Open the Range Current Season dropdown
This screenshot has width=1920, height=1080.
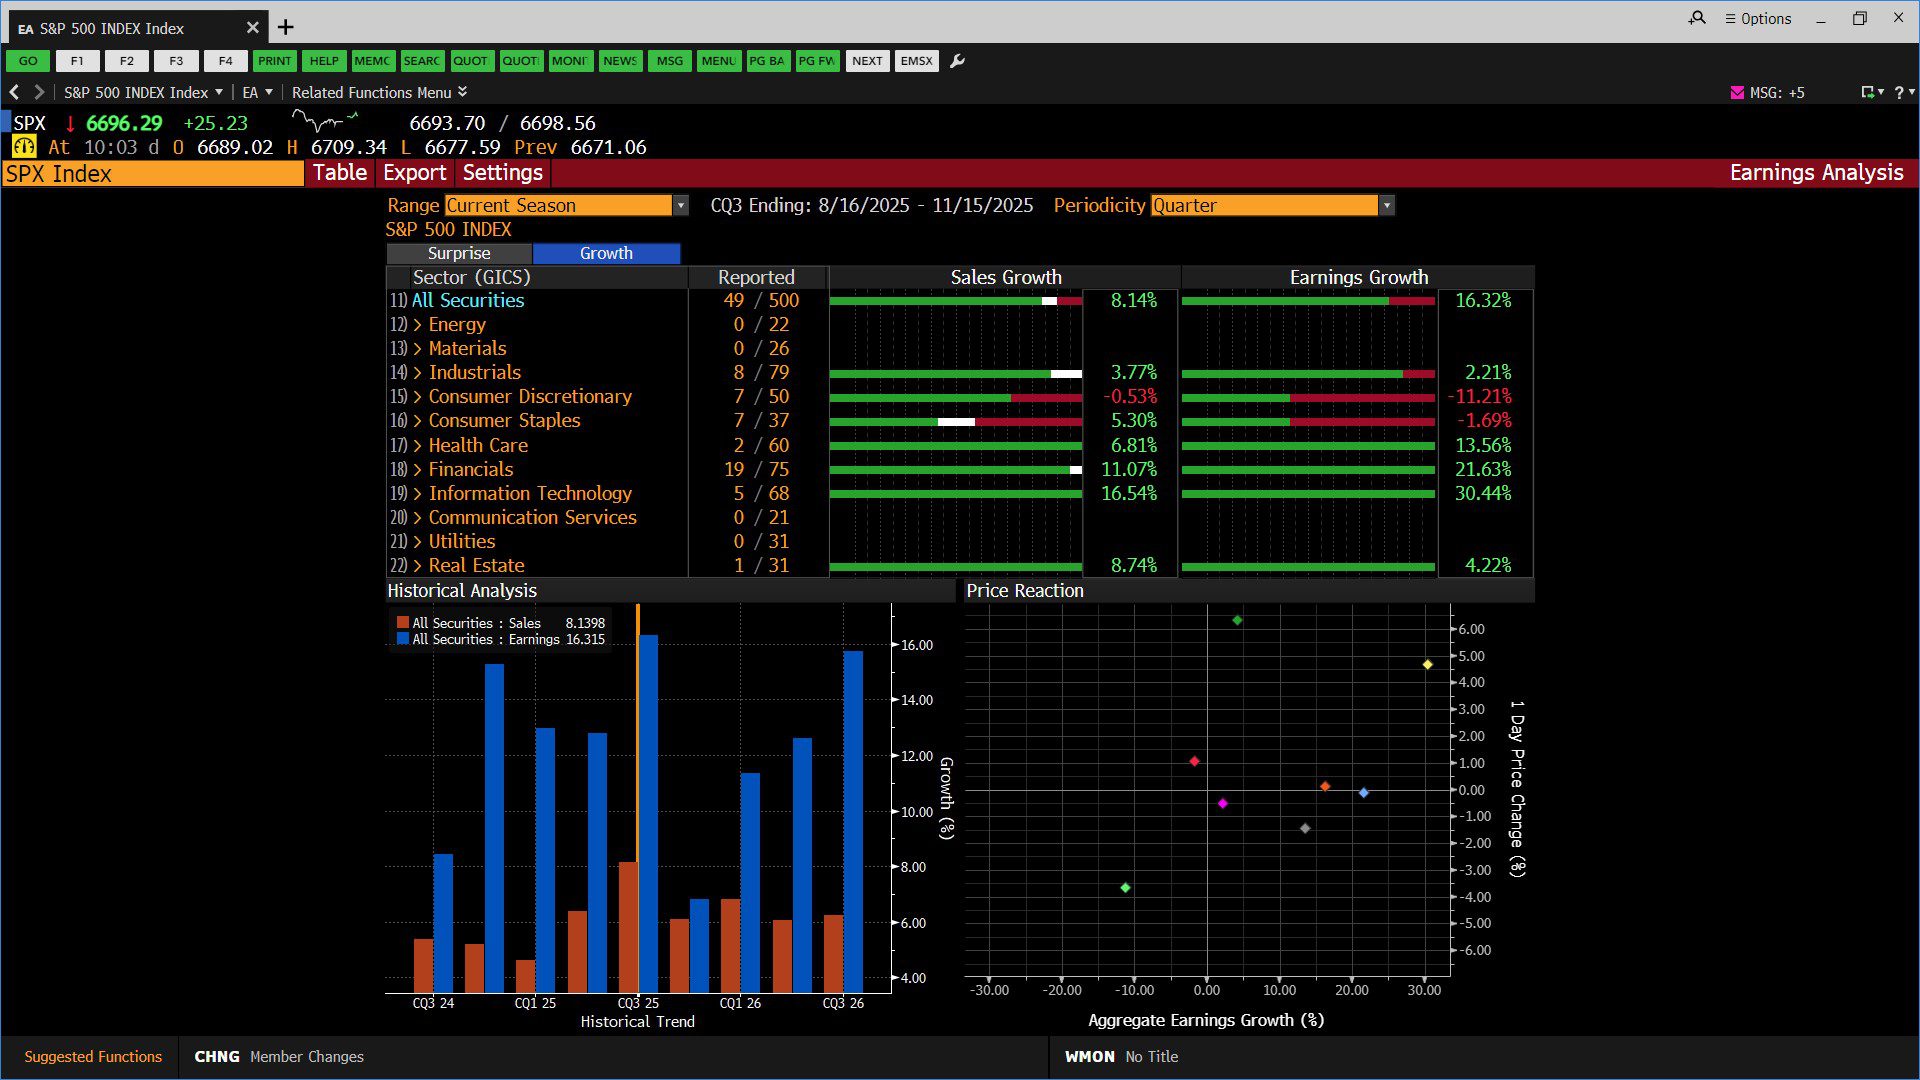point(681,205)
